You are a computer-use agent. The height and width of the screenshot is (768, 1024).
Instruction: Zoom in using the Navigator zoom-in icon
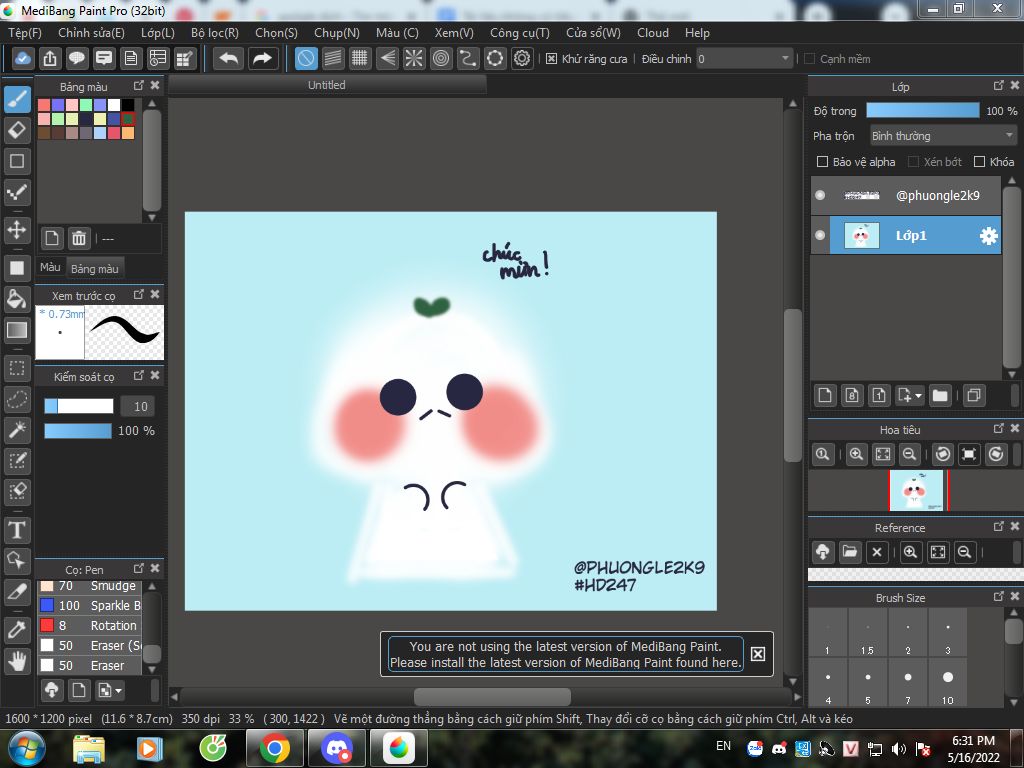tap(856, 454)
